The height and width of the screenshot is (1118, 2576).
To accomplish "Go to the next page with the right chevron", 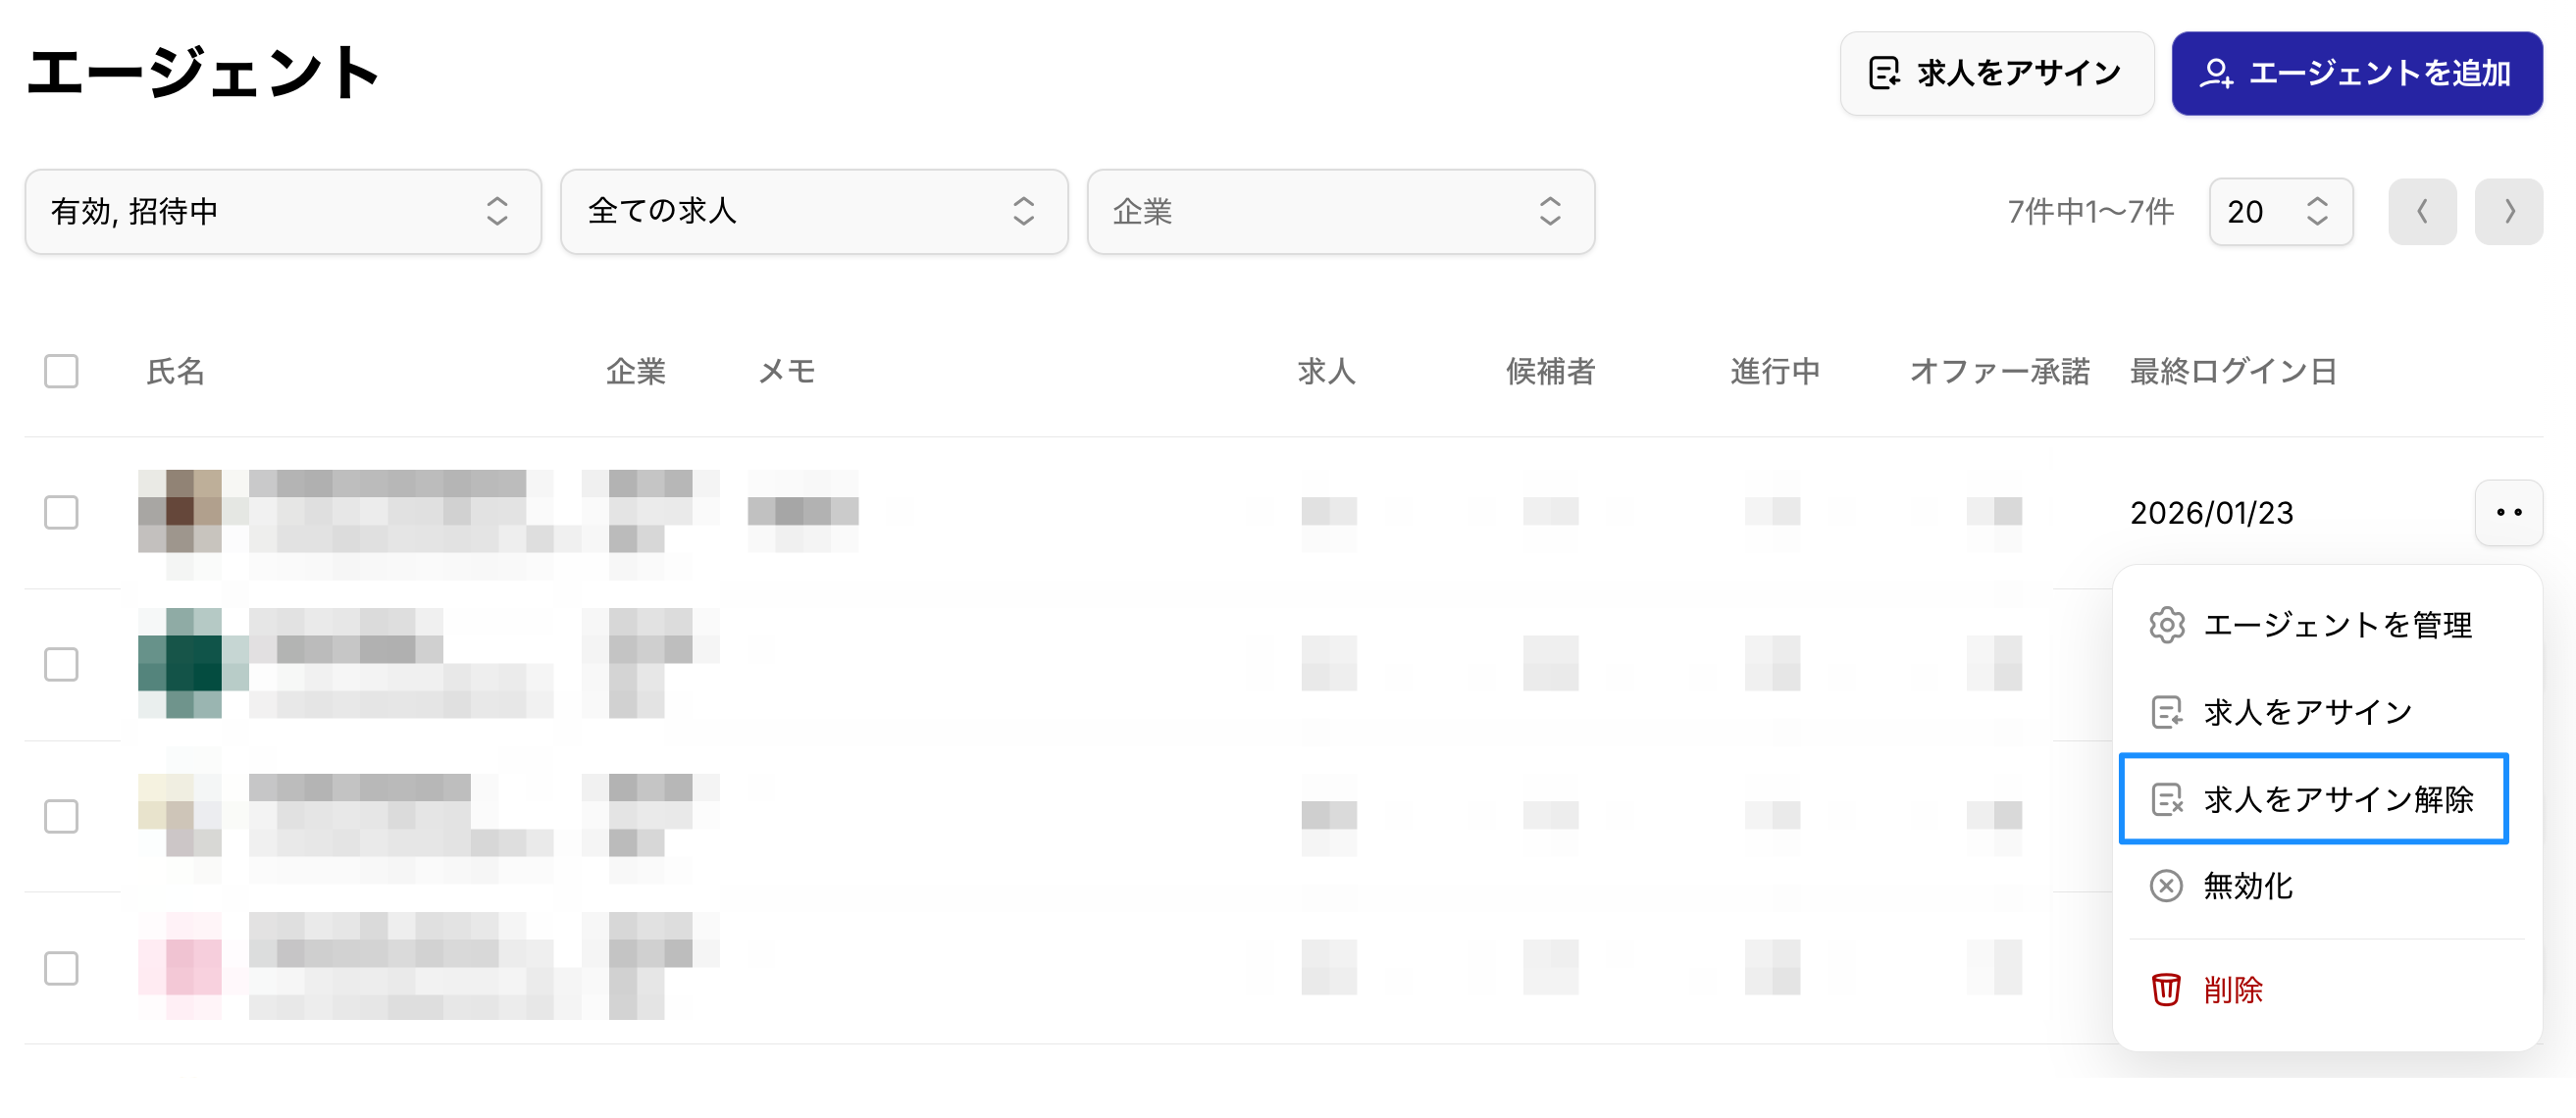I will [2508, 212].
